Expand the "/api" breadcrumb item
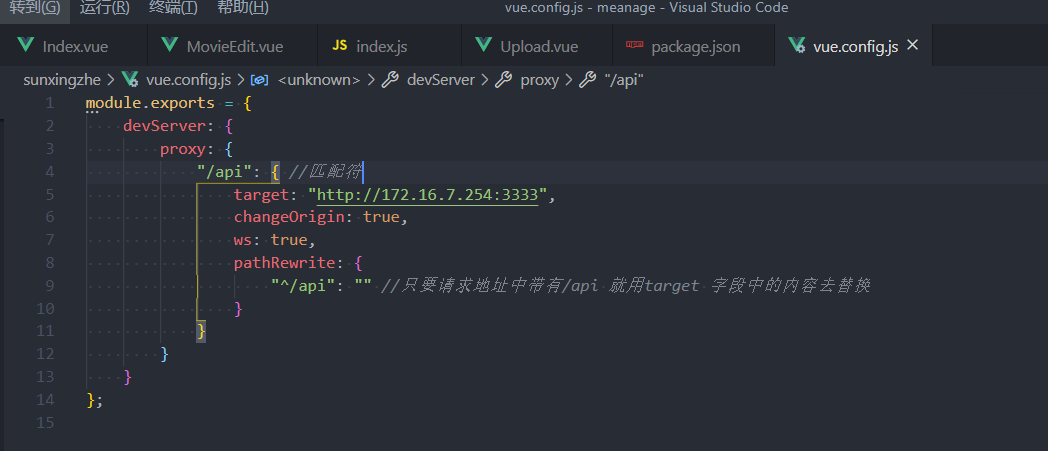 tap(624, 80)
